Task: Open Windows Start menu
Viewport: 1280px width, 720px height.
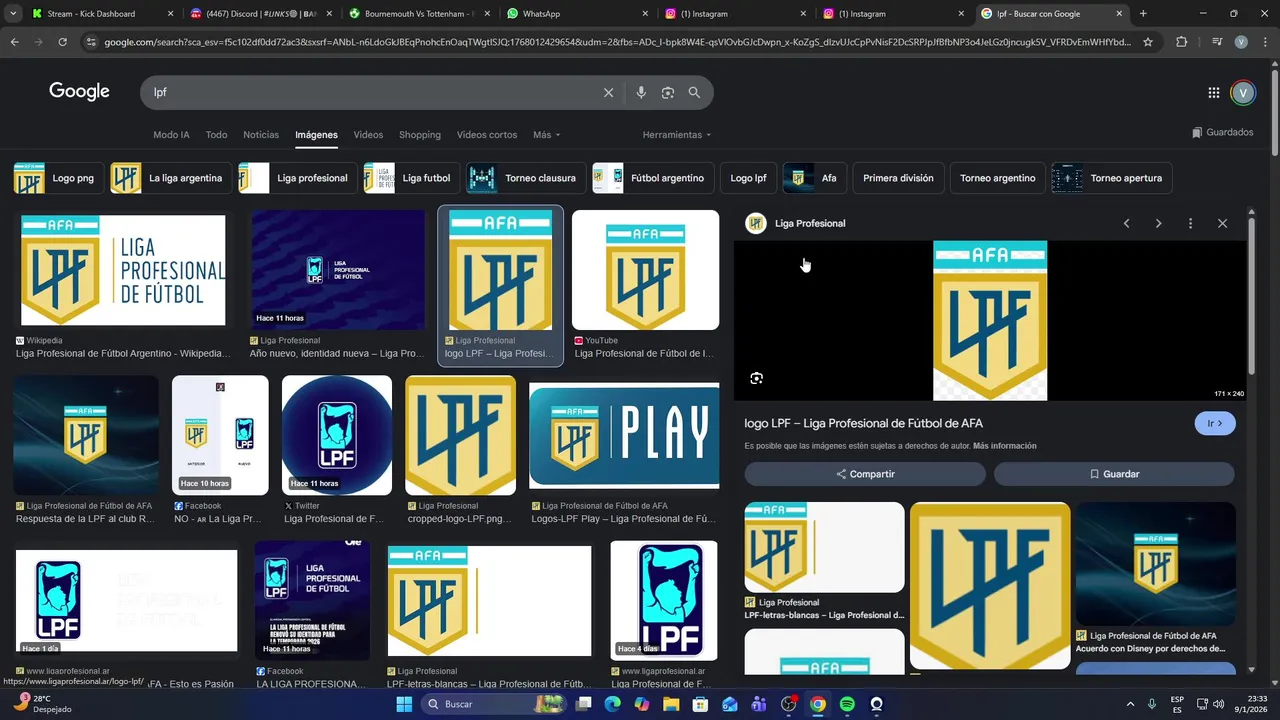Action: pos(404,704)
